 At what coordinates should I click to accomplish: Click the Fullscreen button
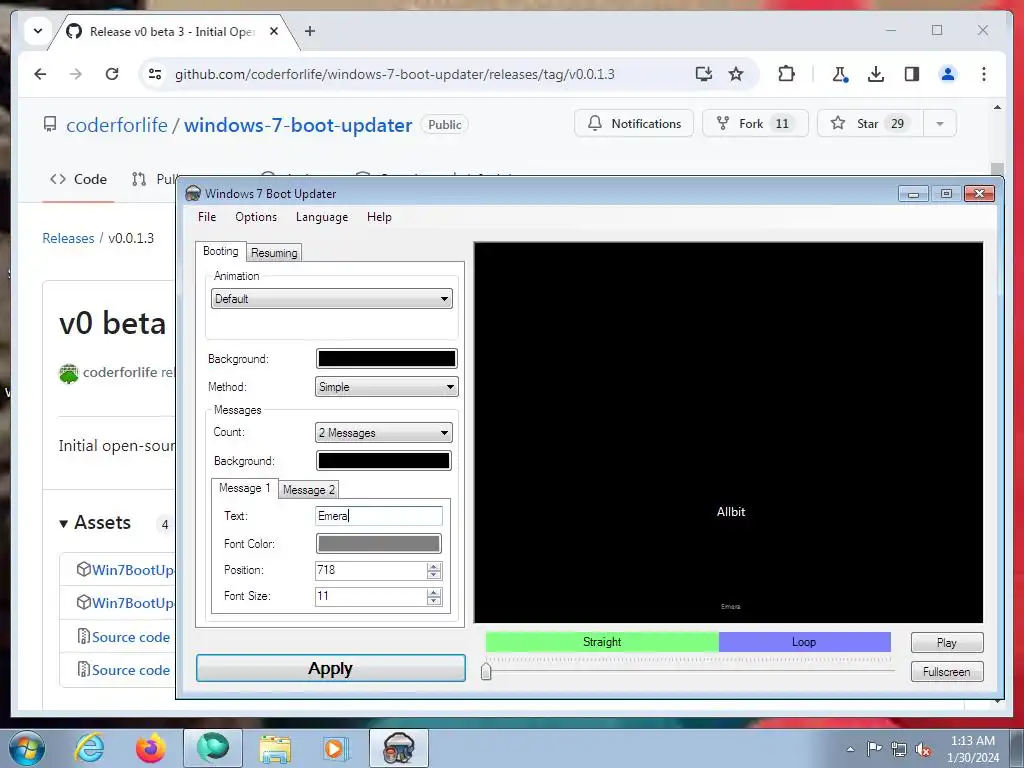pyautogui.click(x=947, y=671)
